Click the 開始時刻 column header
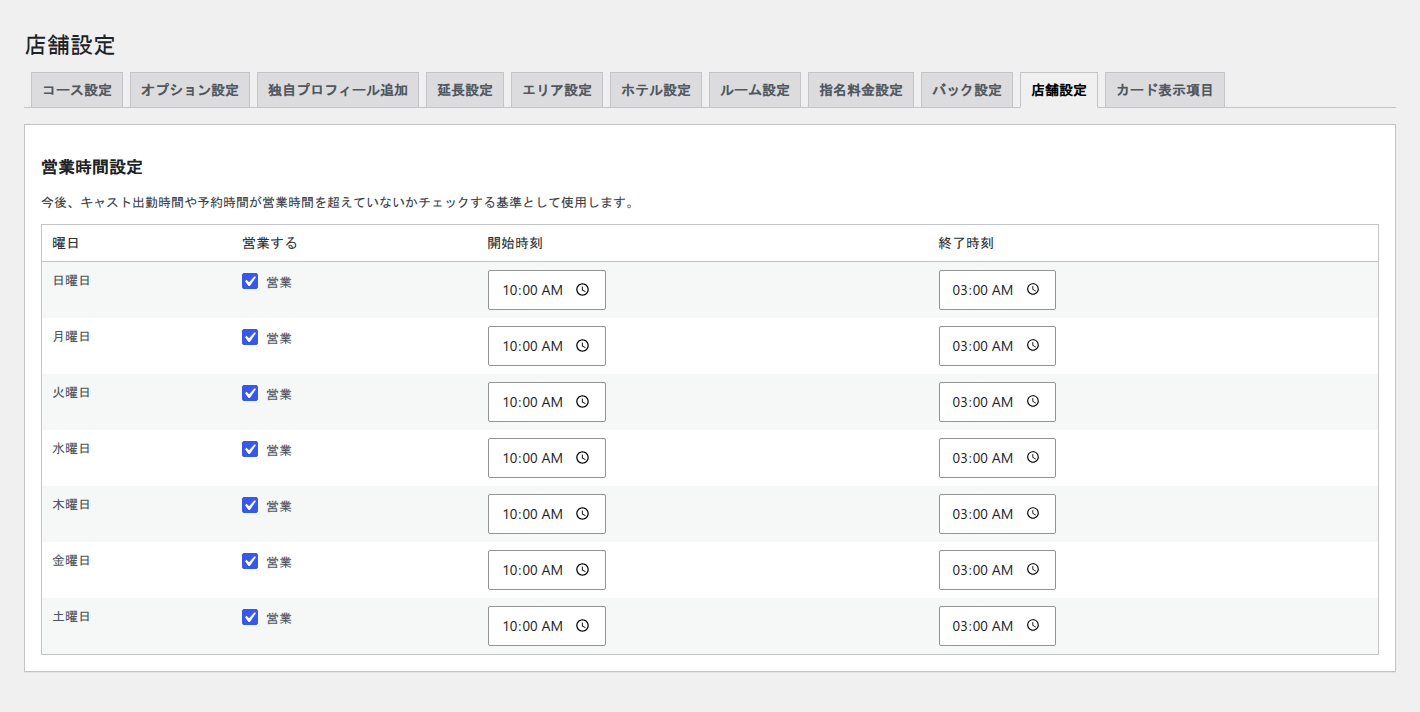The width and height of the screenshot is (1420, 712). coord(515,243)
